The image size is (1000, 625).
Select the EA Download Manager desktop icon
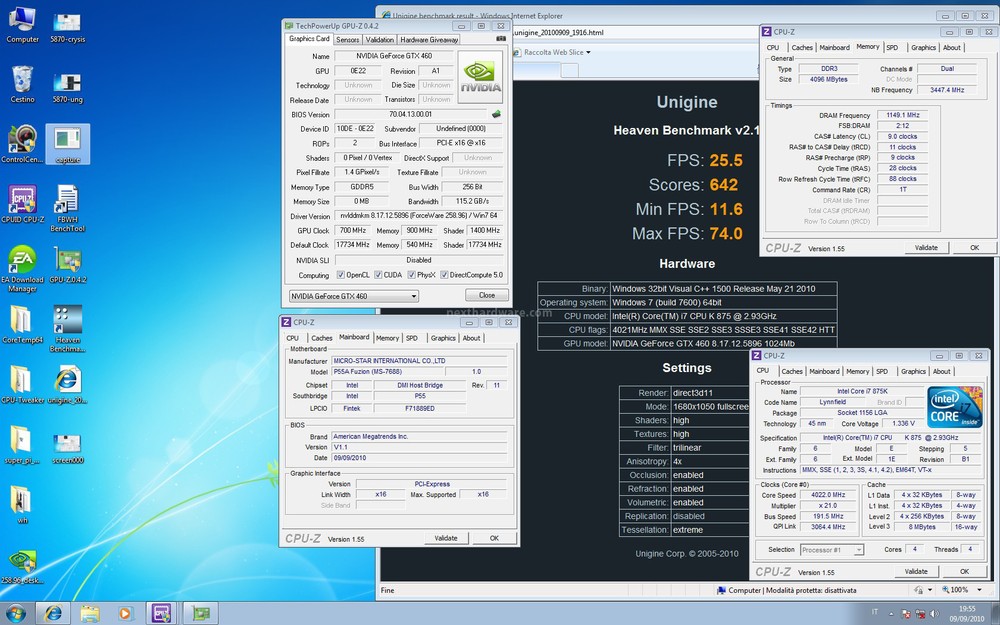pyautogui.click(x=22, y=268)
